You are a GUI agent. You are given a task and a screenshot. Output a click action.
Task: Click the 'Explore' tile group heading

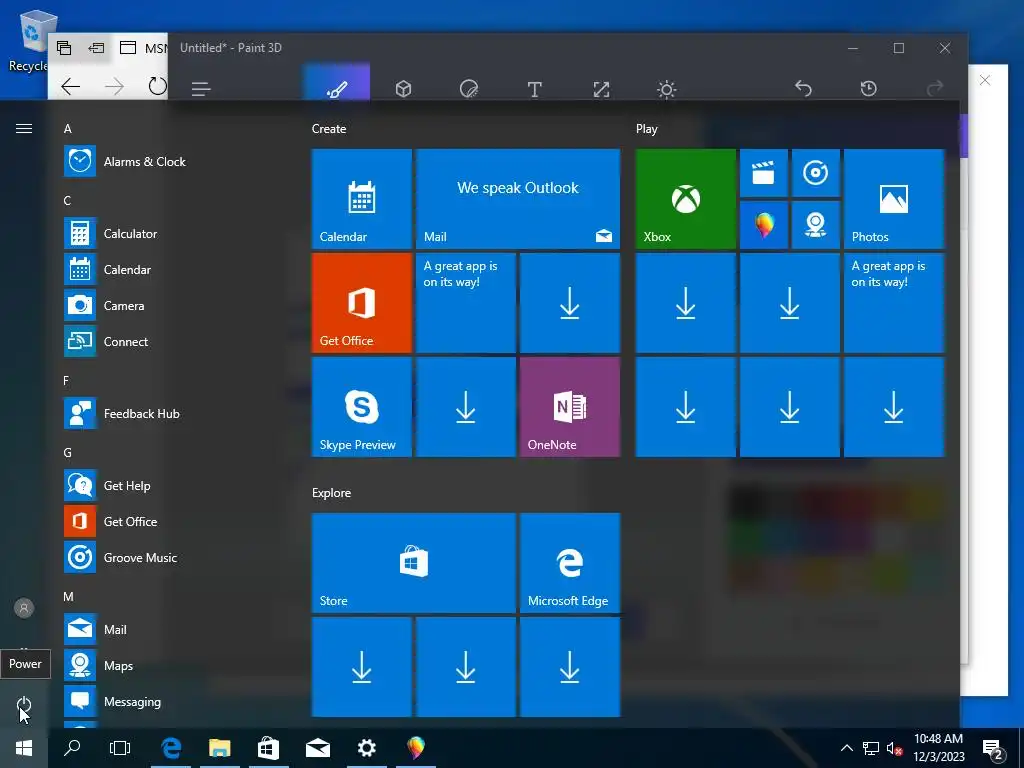coord(331,493)
